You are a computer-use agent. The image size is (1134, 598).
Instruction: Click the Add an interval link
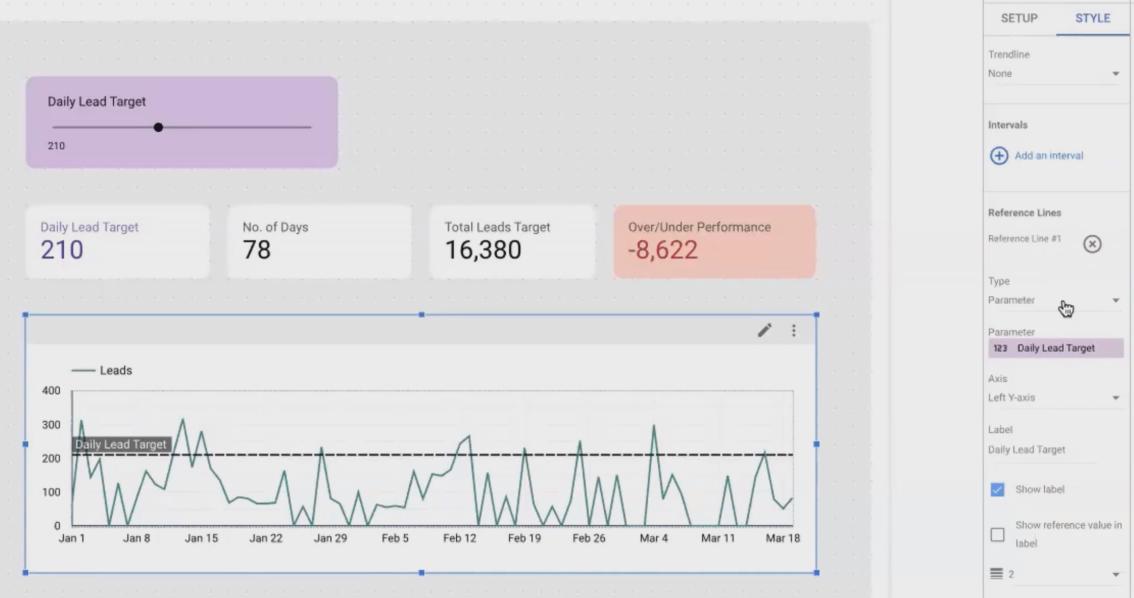[1046, 155]
